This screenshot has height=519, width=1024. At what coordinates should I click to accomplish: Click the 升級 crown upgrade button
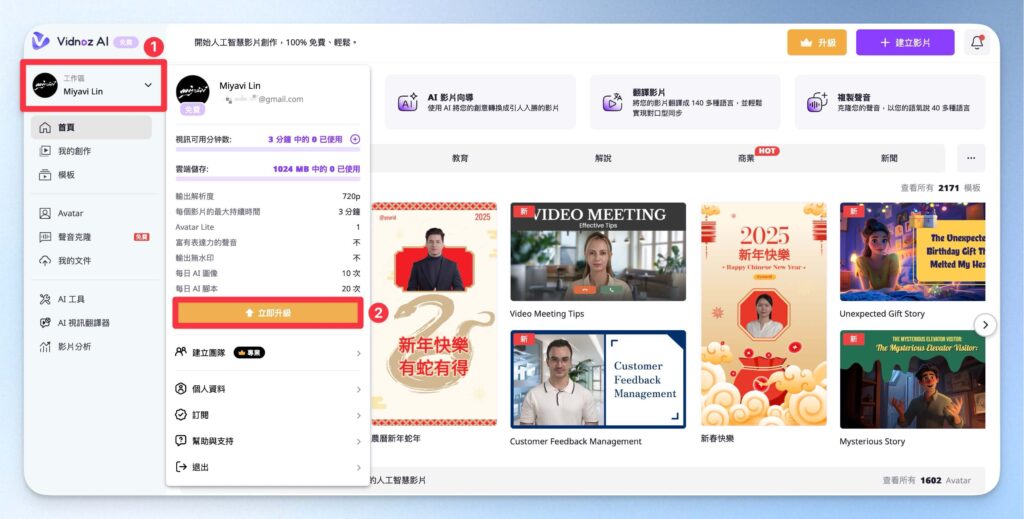coord(817,42)
